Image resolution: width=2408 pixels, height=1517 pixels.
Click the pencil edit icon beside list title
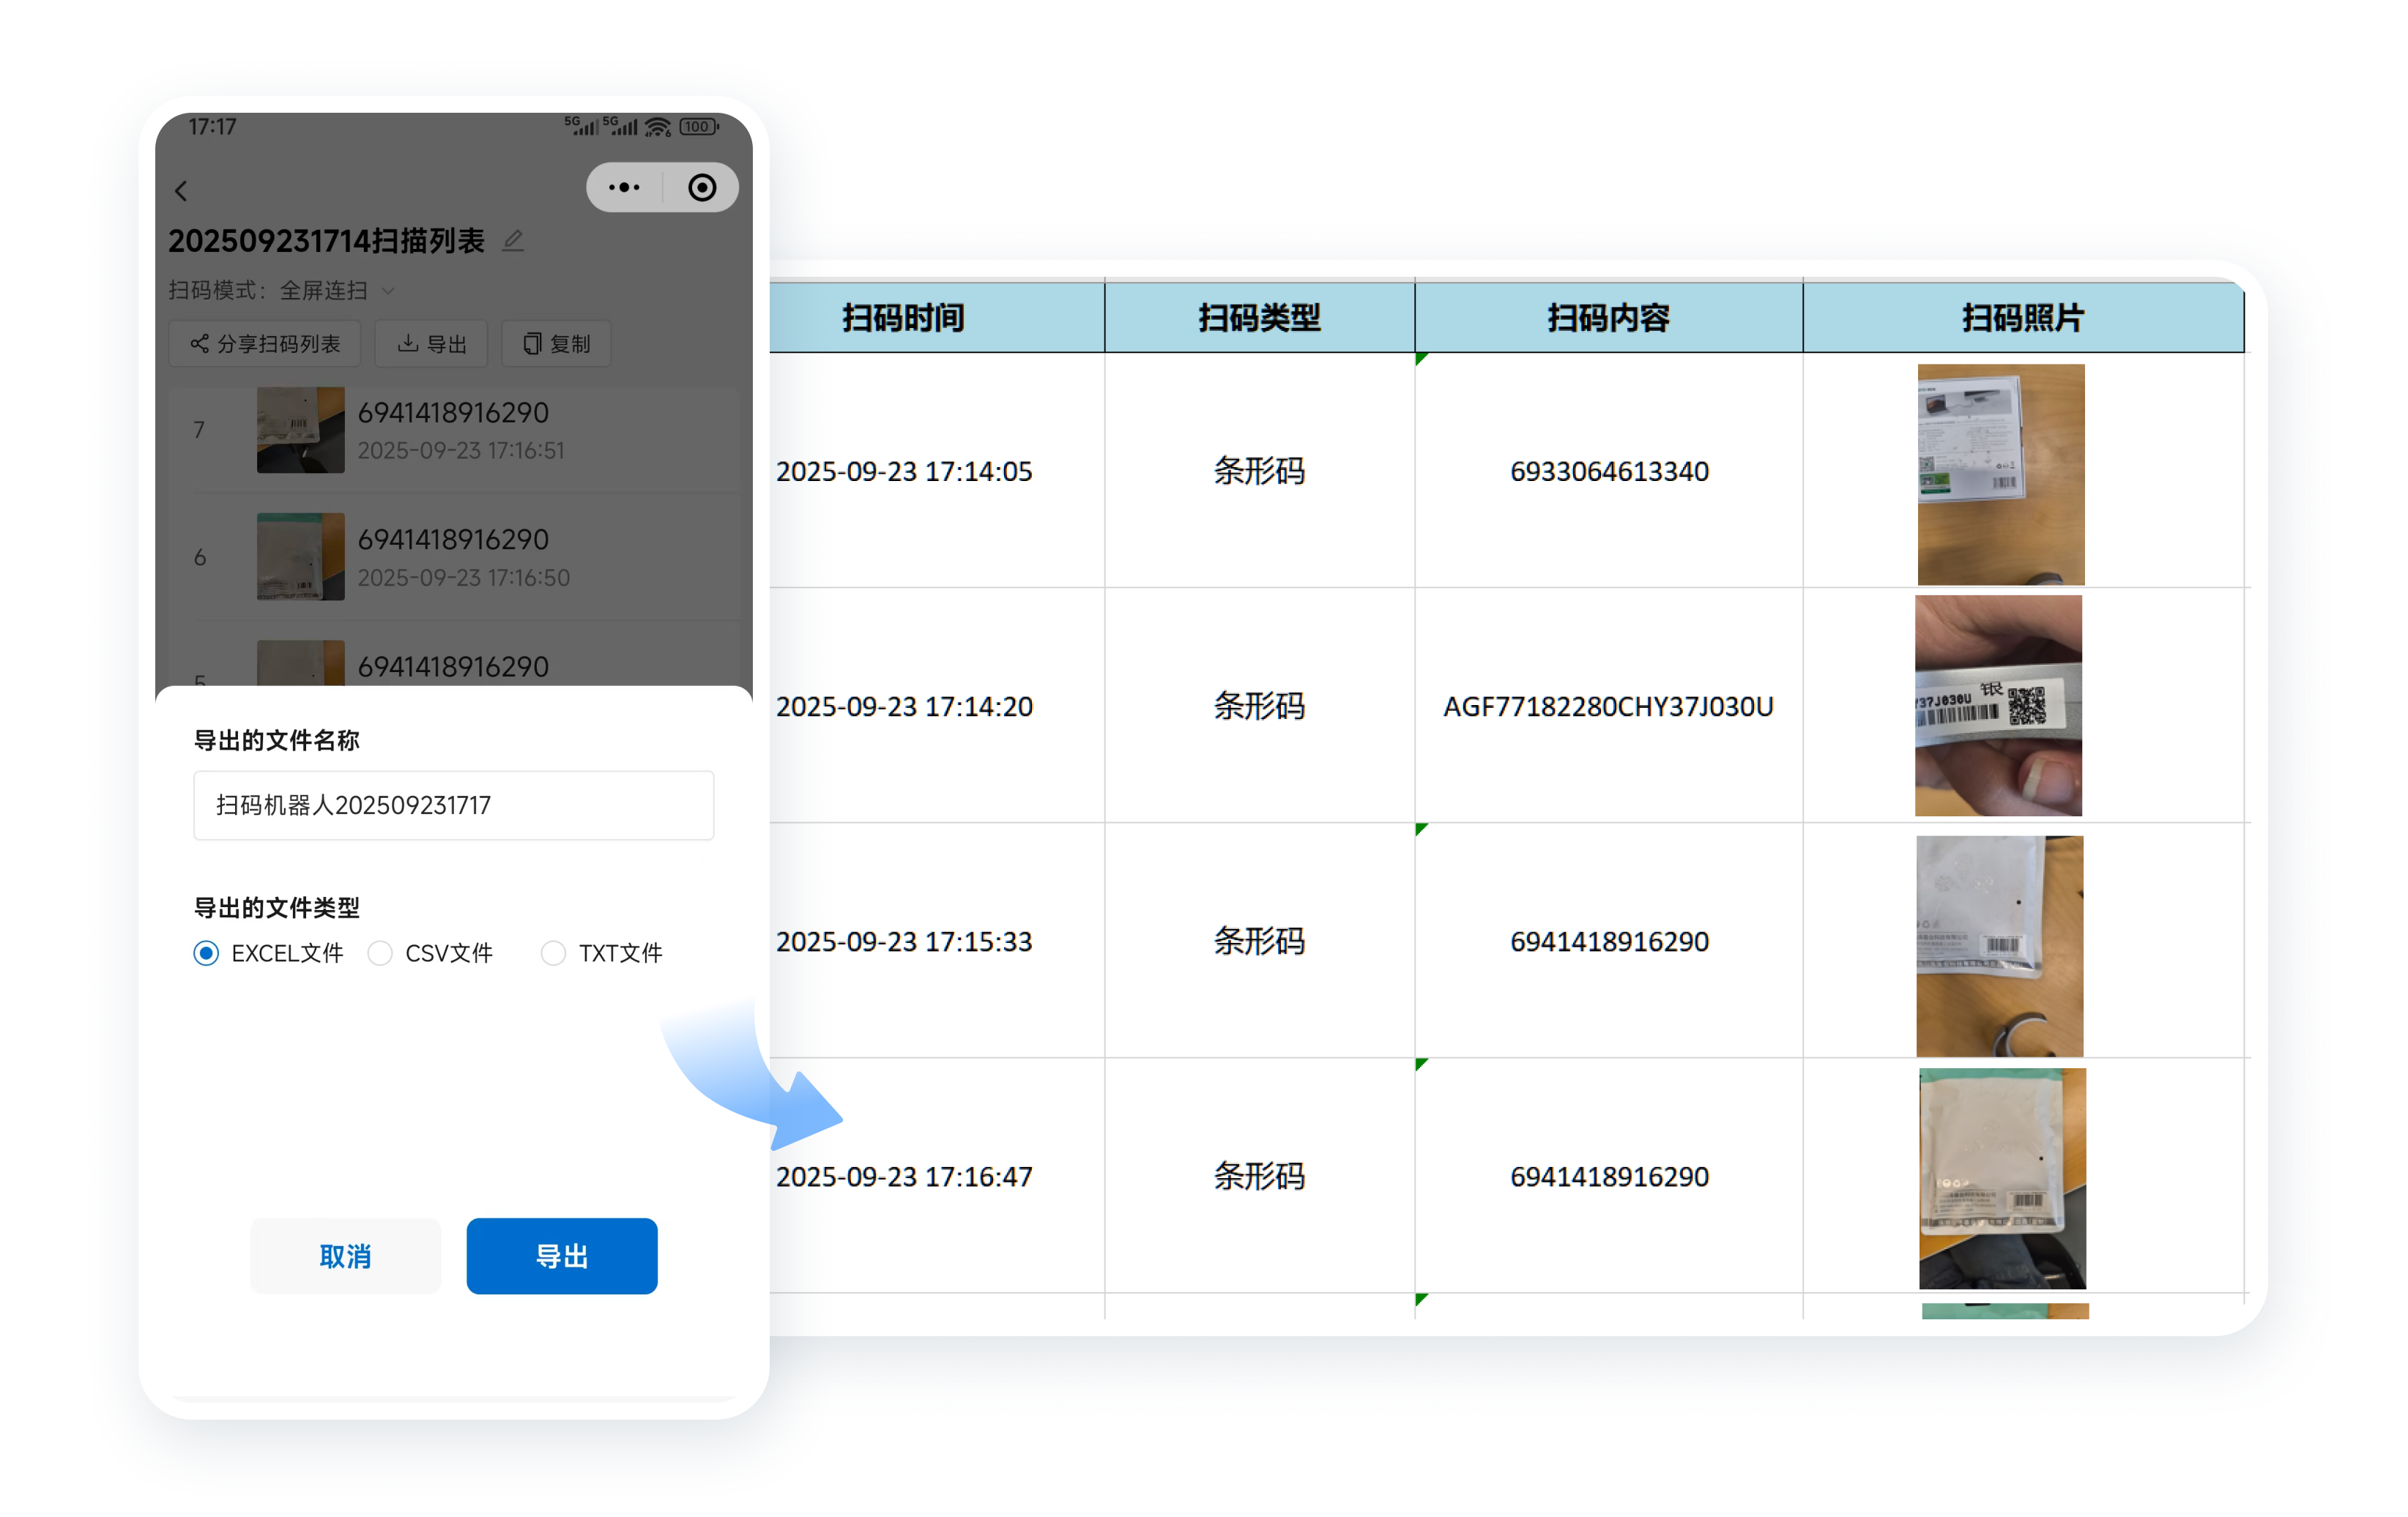pos(513,240)
